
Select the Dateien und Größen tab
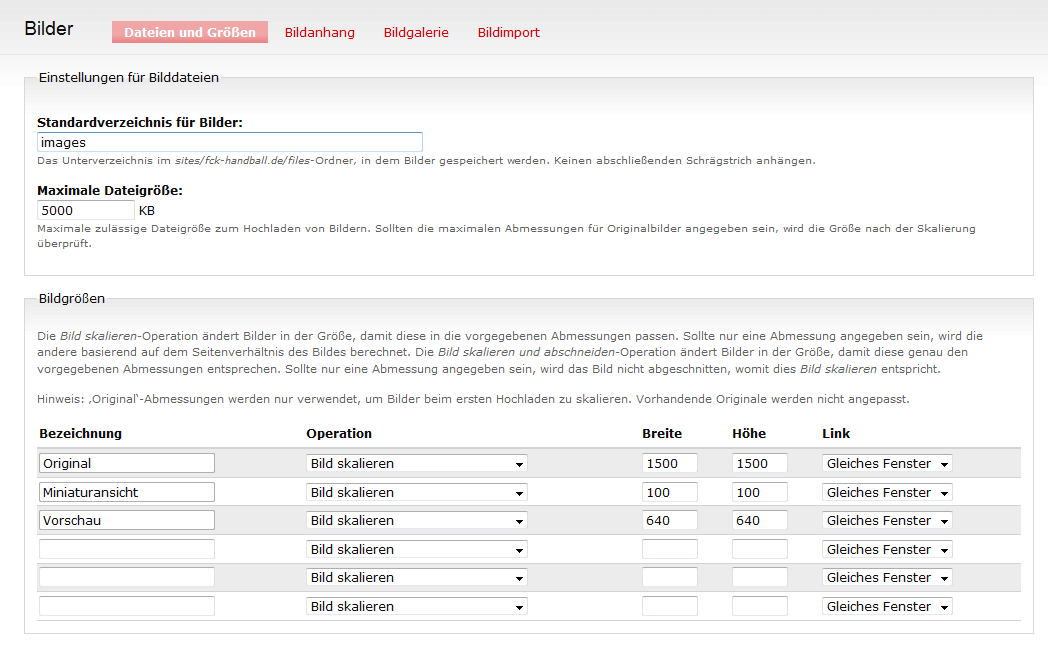[x=190, y=32]
